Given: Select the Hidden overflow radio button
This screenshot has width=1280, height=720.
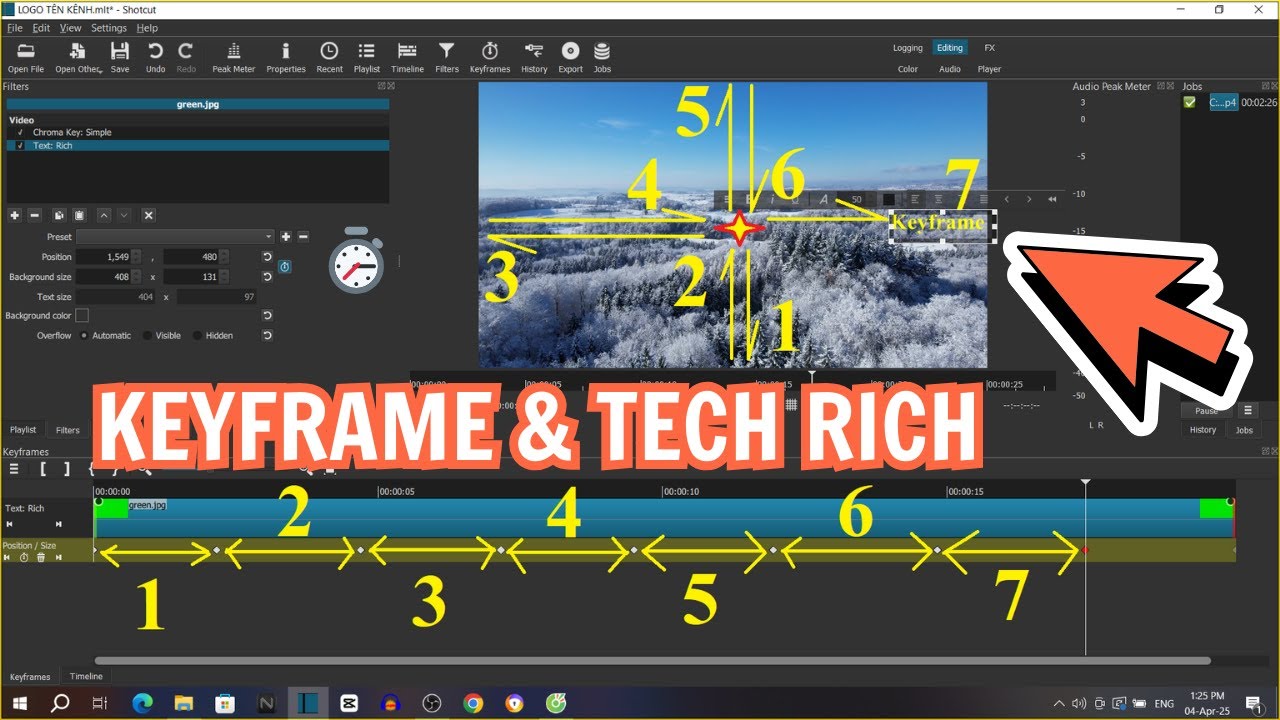Looking at the screenshot, I should pos(197,336).
